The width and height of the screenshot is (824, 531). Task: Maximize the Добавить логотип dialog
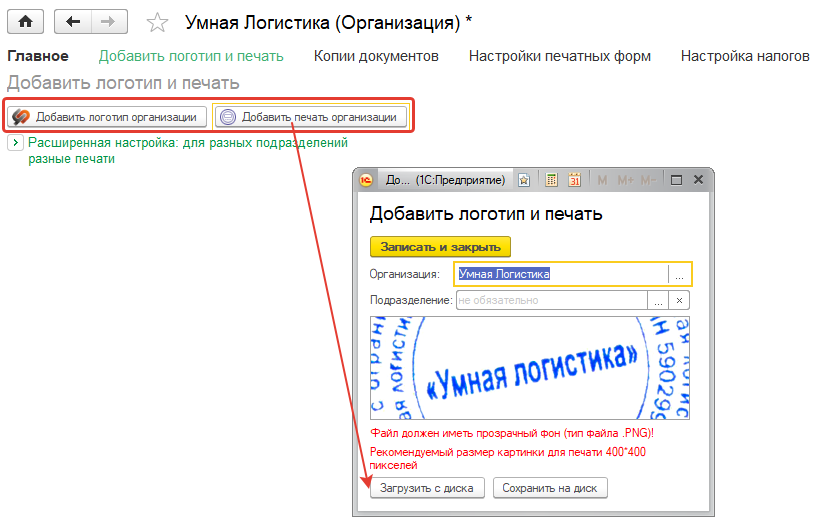click(676, 180)
